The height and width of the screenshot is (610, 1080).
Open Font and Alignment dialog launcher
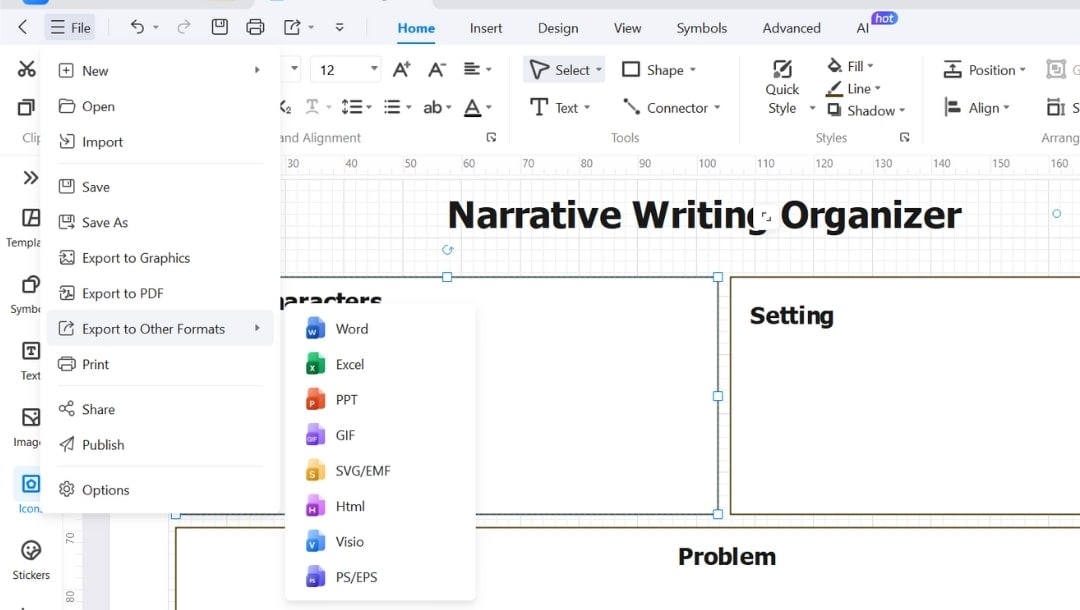[x=491, y=137]
